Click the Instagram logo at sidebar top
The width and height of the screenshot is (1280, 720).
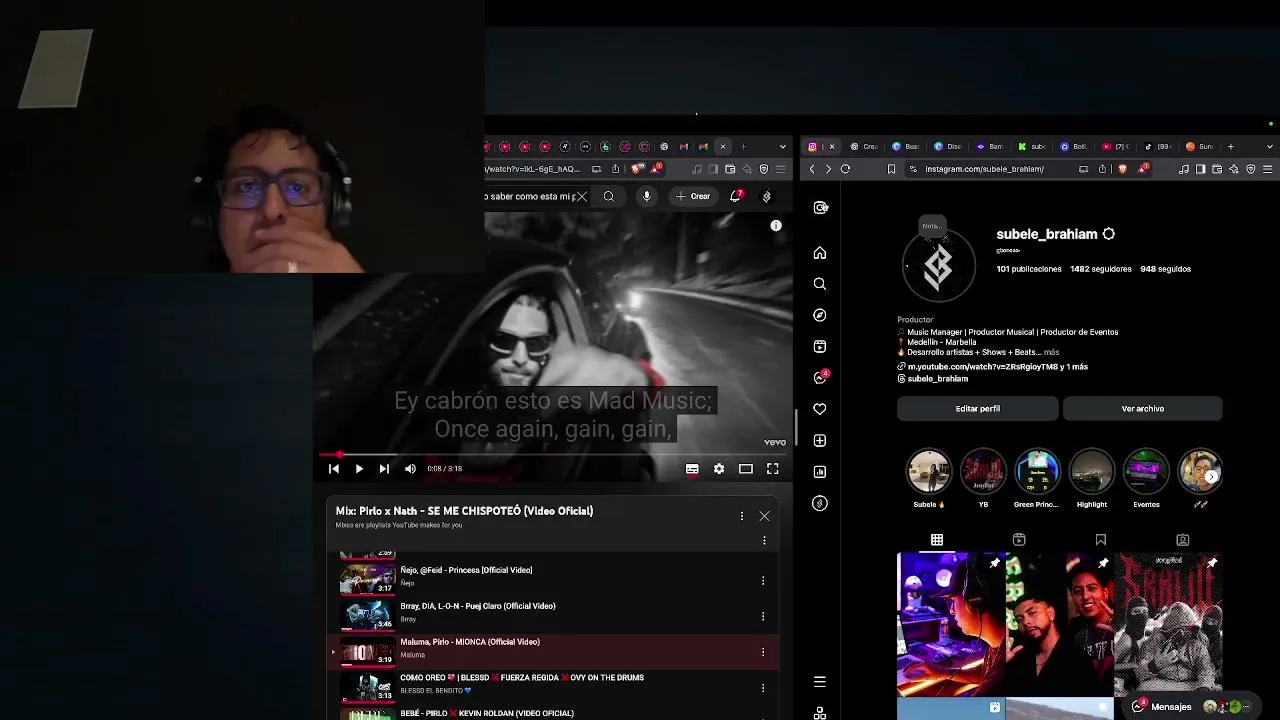tap(821, 208)
